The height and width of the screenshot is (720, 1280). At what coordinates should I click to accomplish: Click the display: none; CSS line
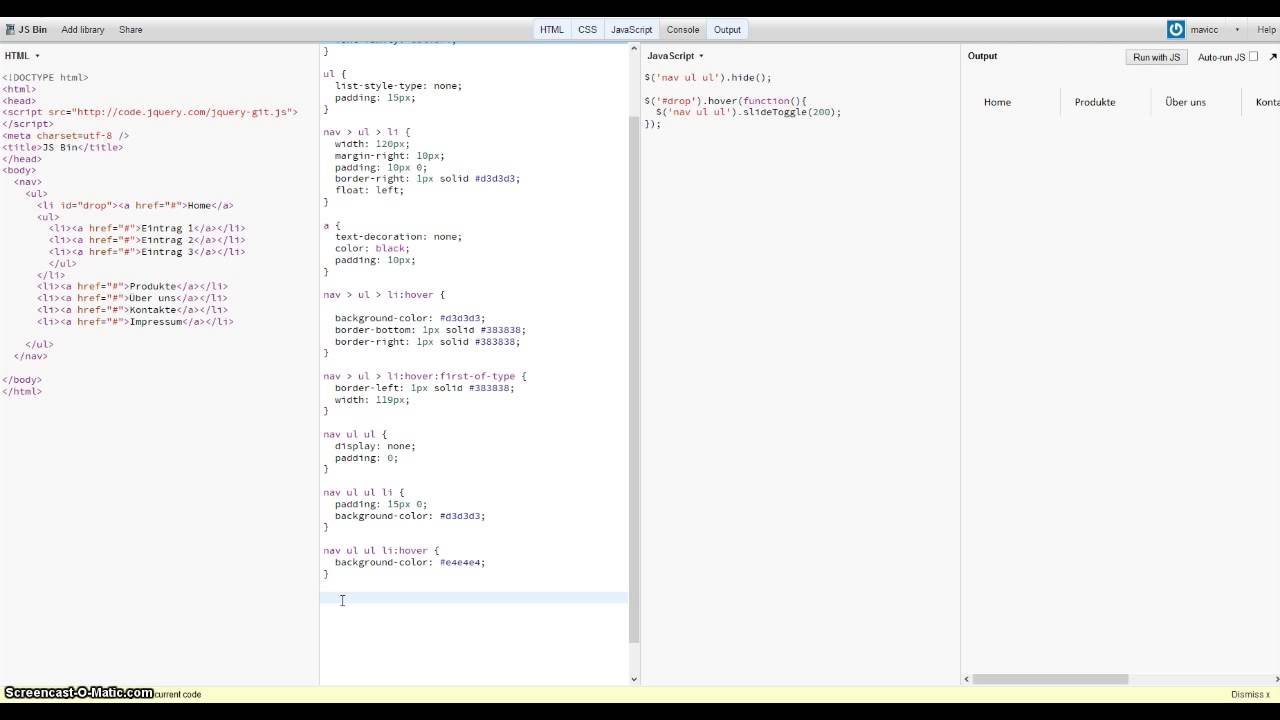tap(375, 446)
